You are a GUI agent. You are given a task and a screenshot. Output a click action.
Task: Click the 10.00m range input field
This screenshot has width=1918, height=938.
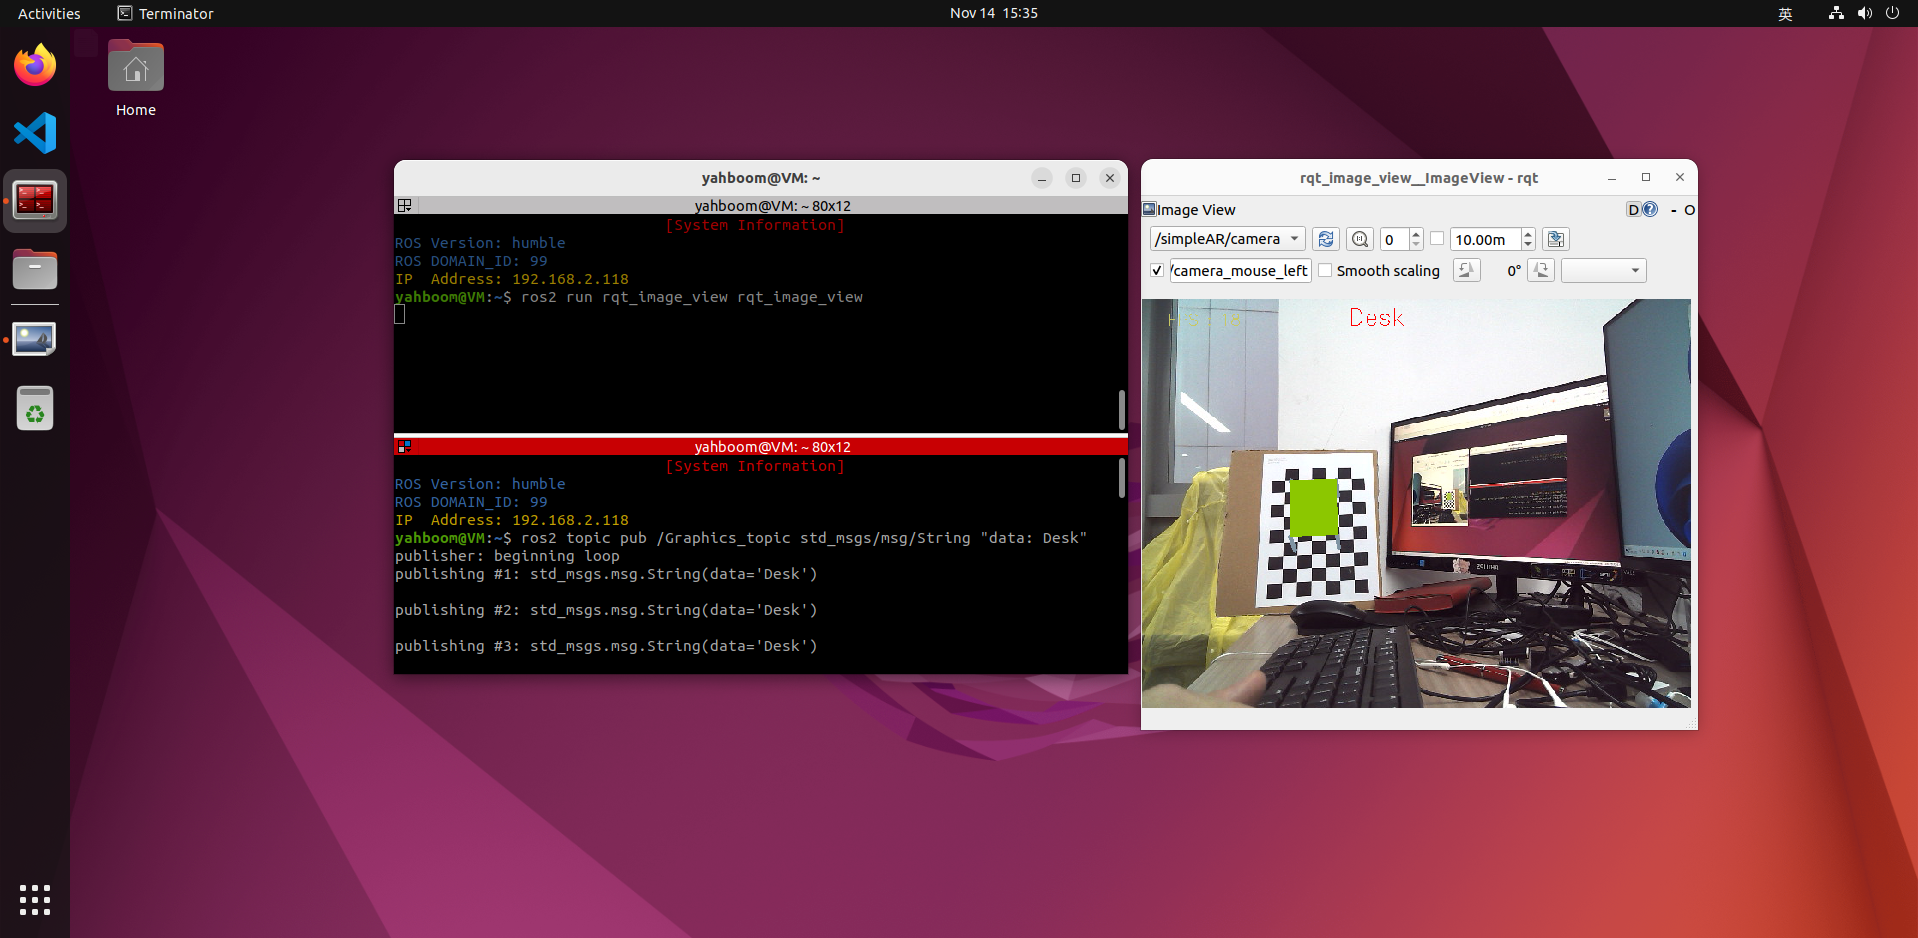(1486, 239)
